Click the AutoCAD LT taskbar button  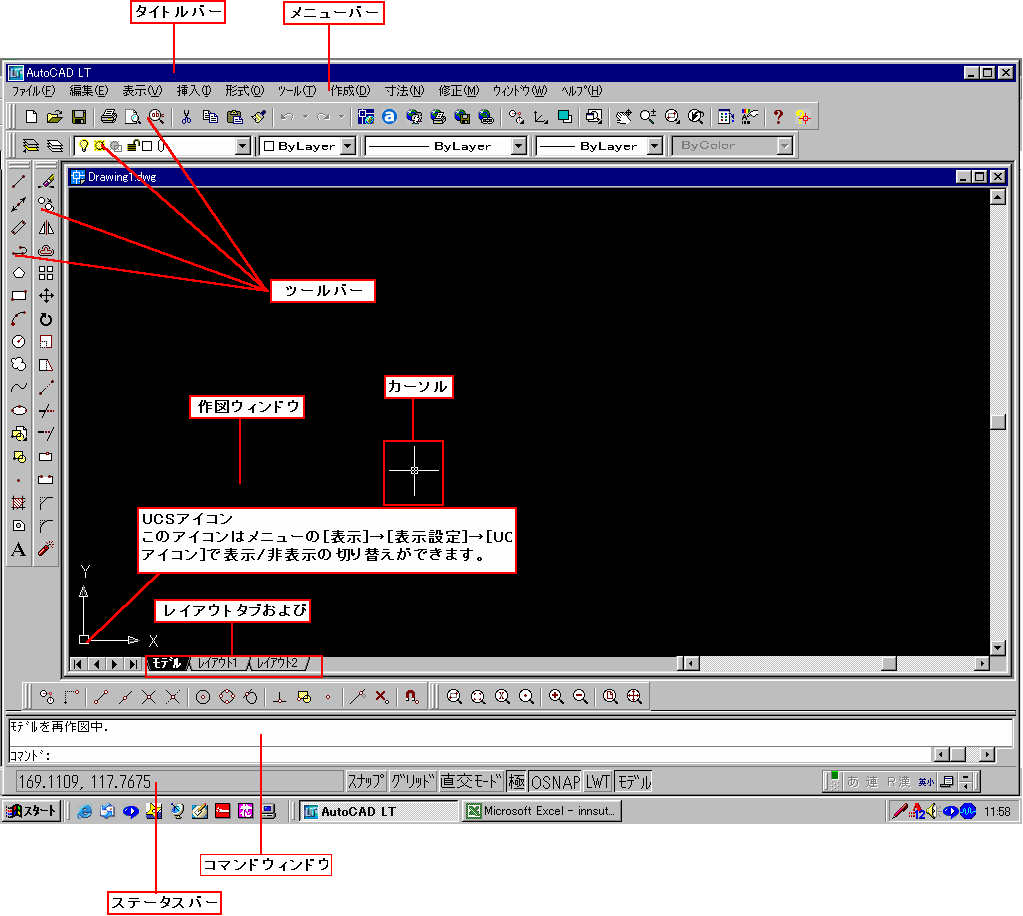(x=380, y=811)
